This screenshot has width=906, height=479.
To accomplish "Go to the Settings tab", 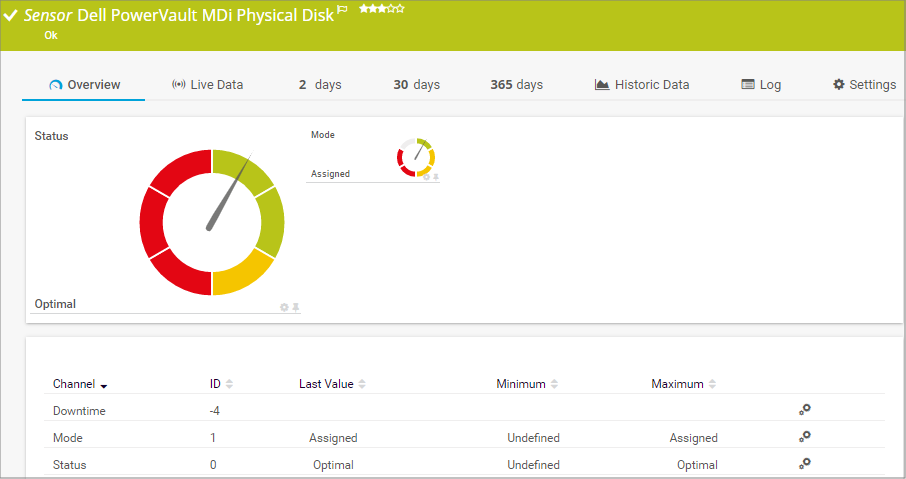I will click(864, 85).
